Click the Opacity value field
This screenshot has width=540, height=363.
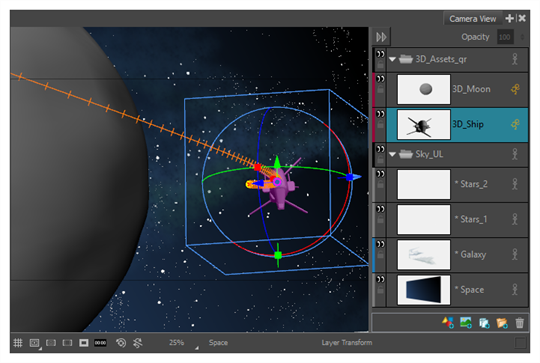[505, 37]
